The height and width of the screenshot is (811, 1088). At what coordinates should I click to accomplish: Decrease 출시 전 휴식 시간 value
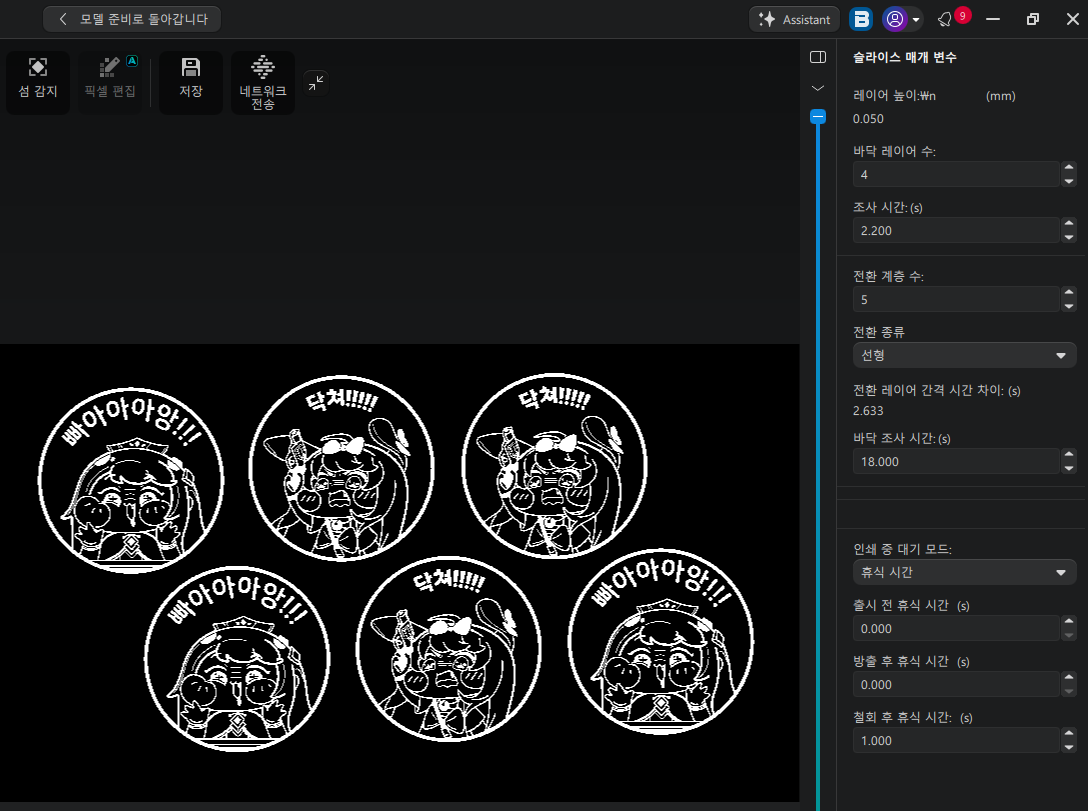1069,635
